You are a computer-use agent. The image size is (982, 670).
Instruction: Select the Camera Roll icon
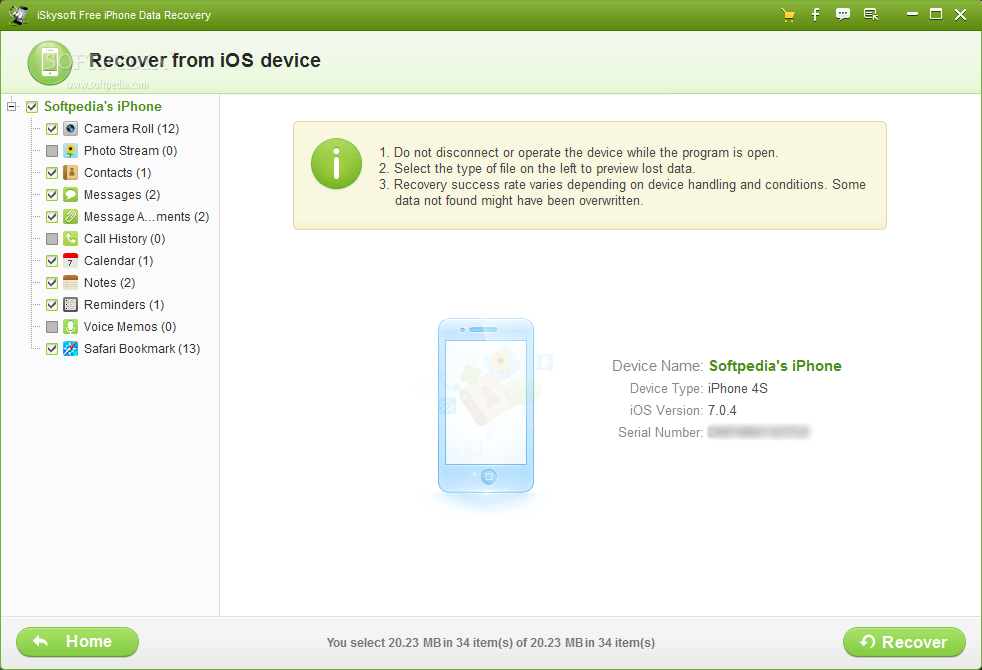coord(70,128)
